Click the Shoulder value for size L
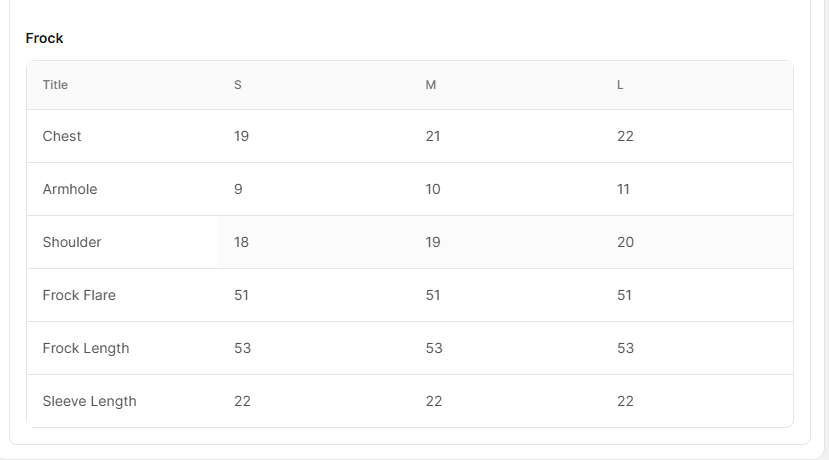Viewport: 829px width, 460px height. (625, 242)
